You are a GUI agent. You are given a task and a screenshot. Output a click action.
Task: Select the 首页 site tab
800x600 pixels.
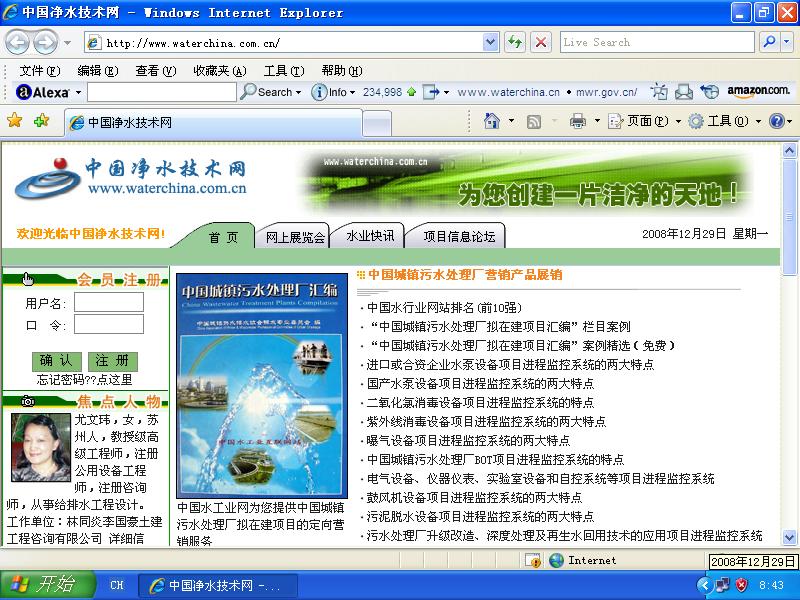pos(223,237)
